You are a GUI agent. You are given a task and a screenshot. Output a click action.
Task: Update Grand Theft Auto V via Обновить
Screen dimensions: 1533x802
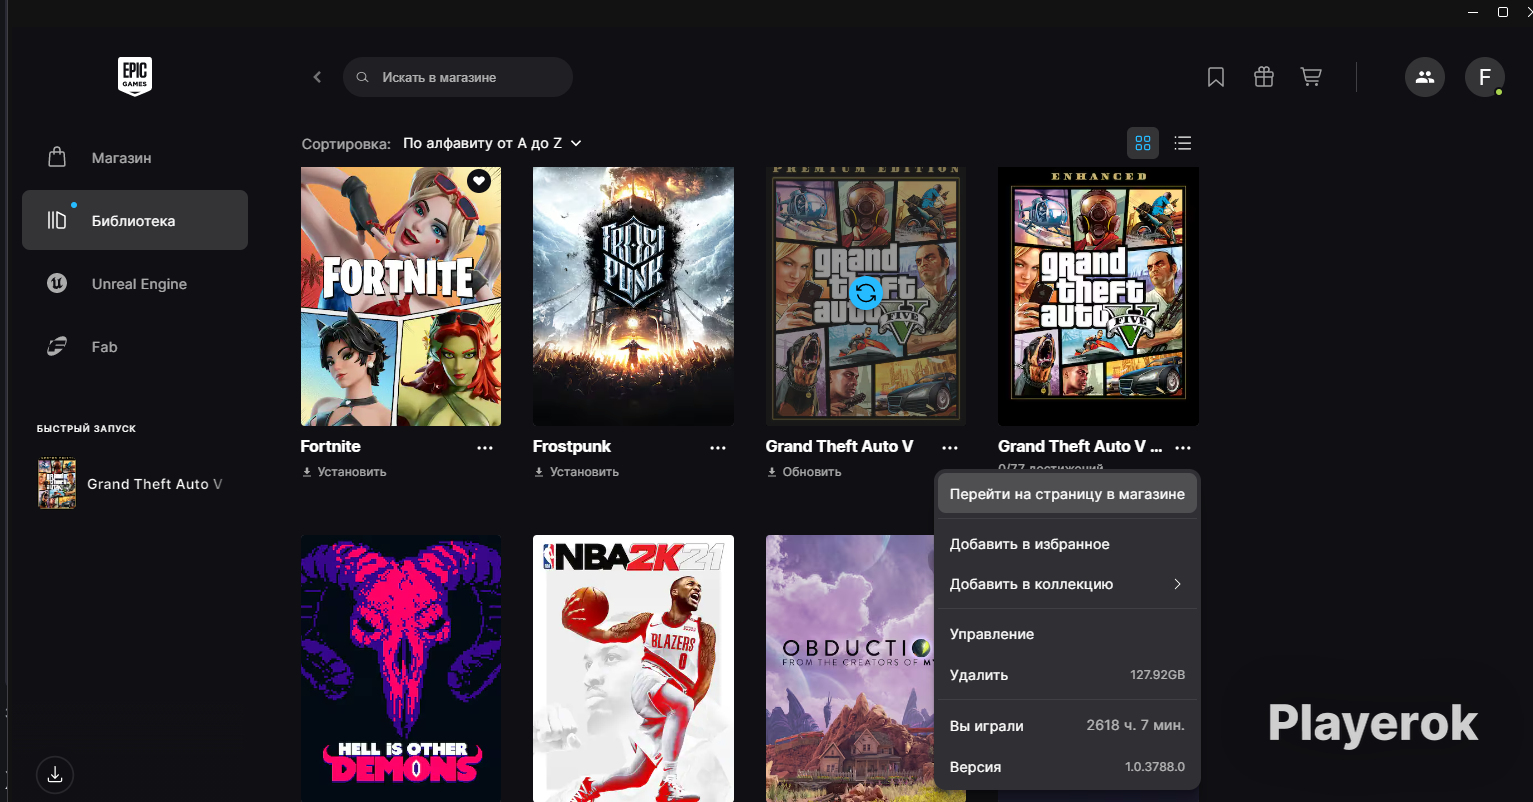tap(804, 472)
